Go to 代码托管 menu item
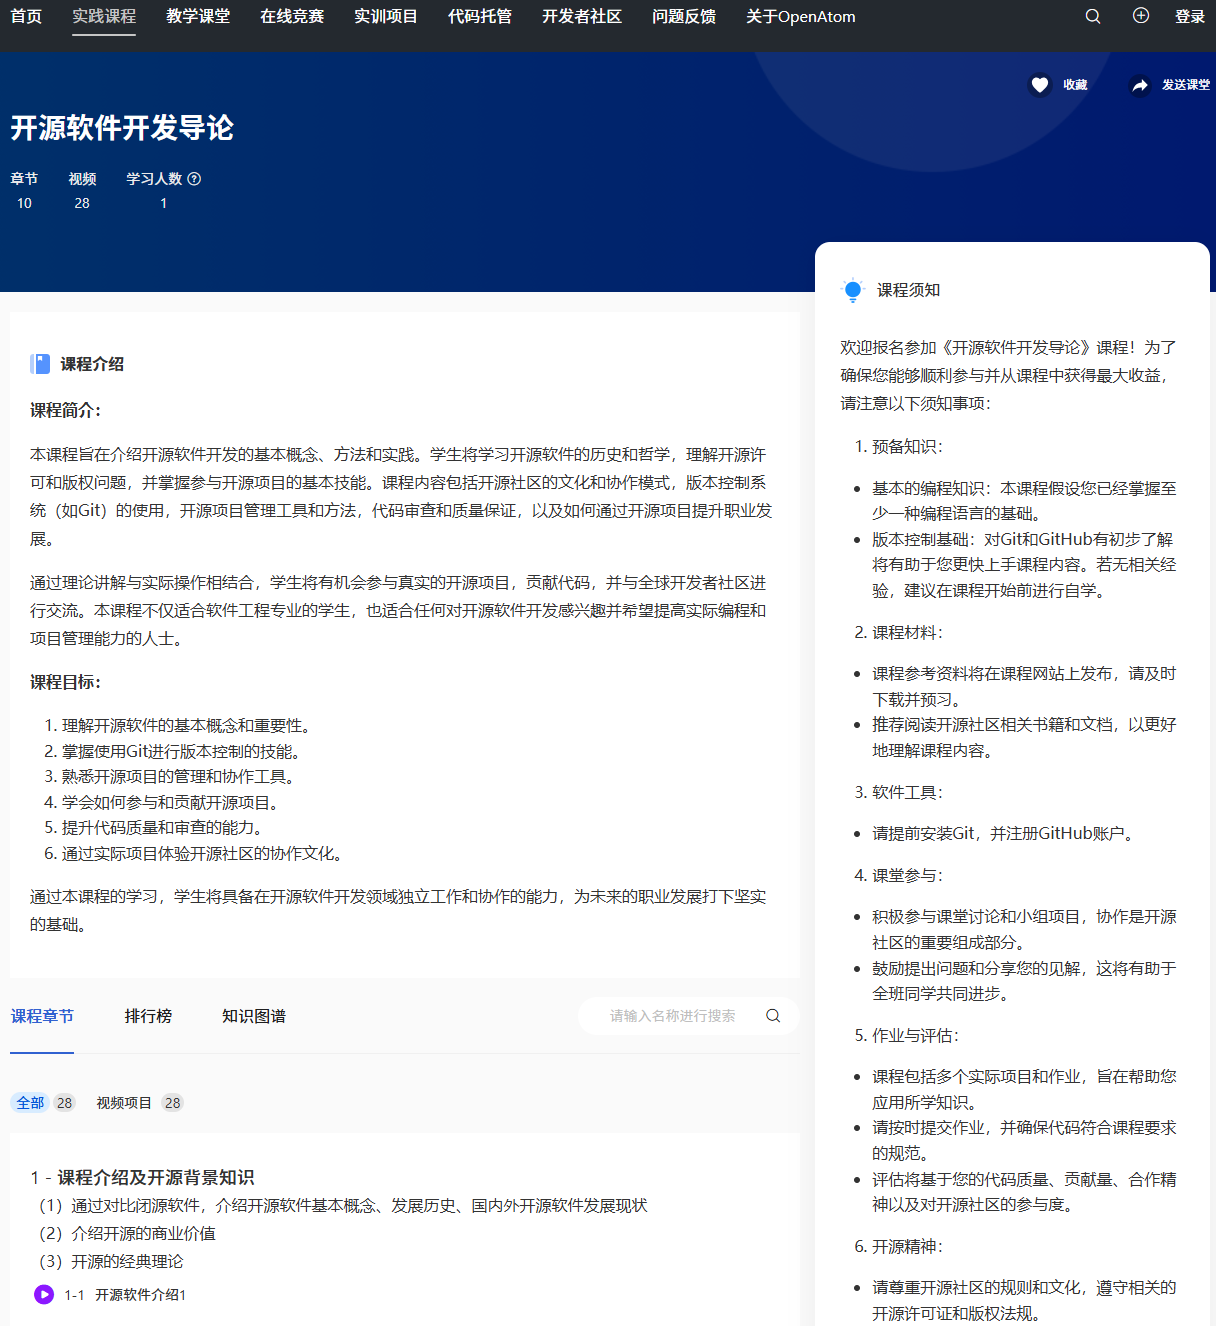The height and width of the screenshot is (1326, 1216). (x=480, y=16)
